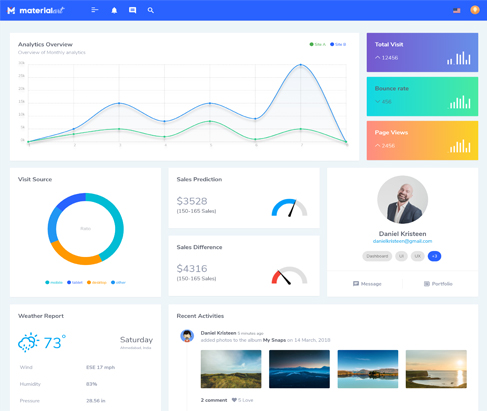Screen dimensions: 487x411
Task: Open the Portfolio button on profile card
Action: click(x=438, y=284)
